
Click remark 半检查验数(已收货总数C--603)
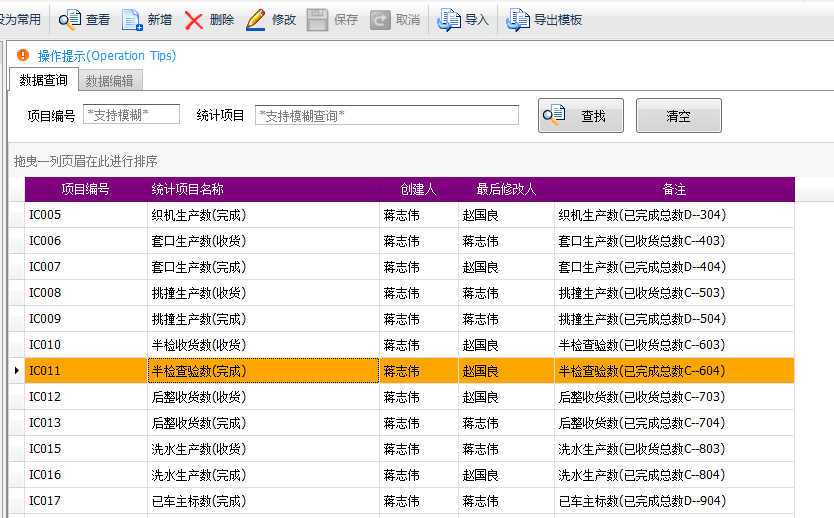pos(674,345)
